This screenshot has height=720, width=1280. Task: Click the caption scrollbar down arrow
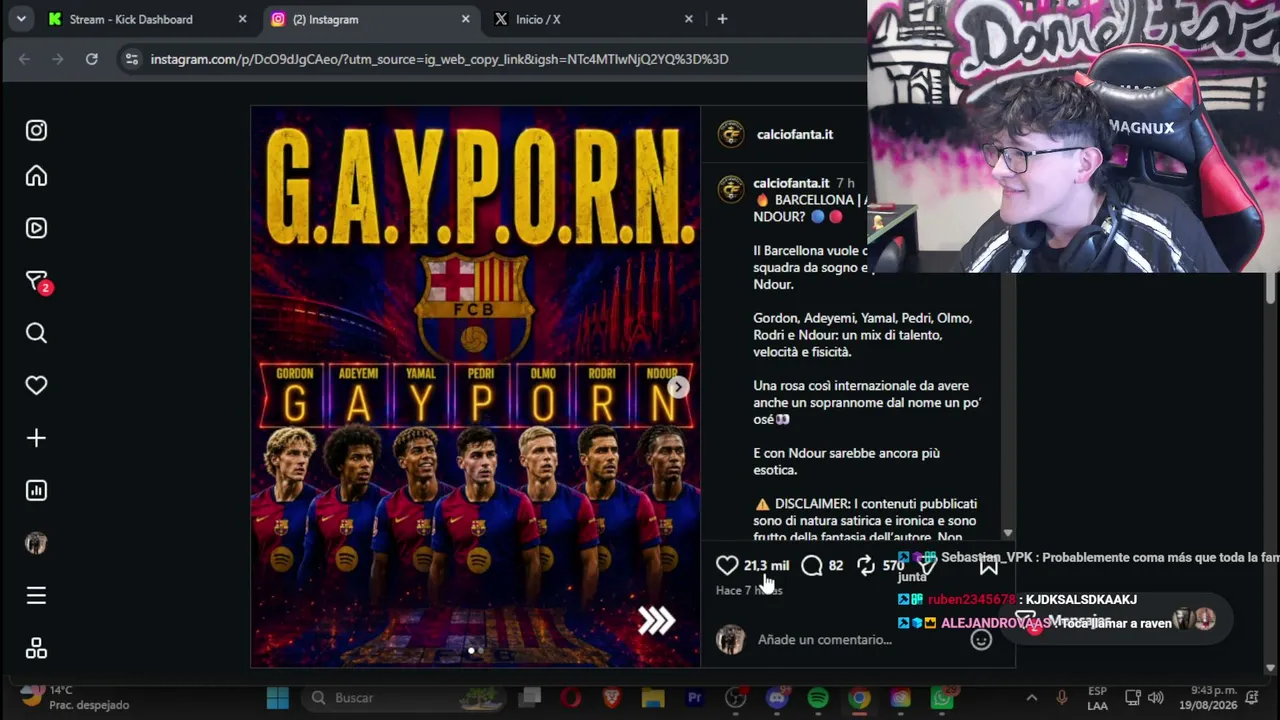tap(1008, 534)
